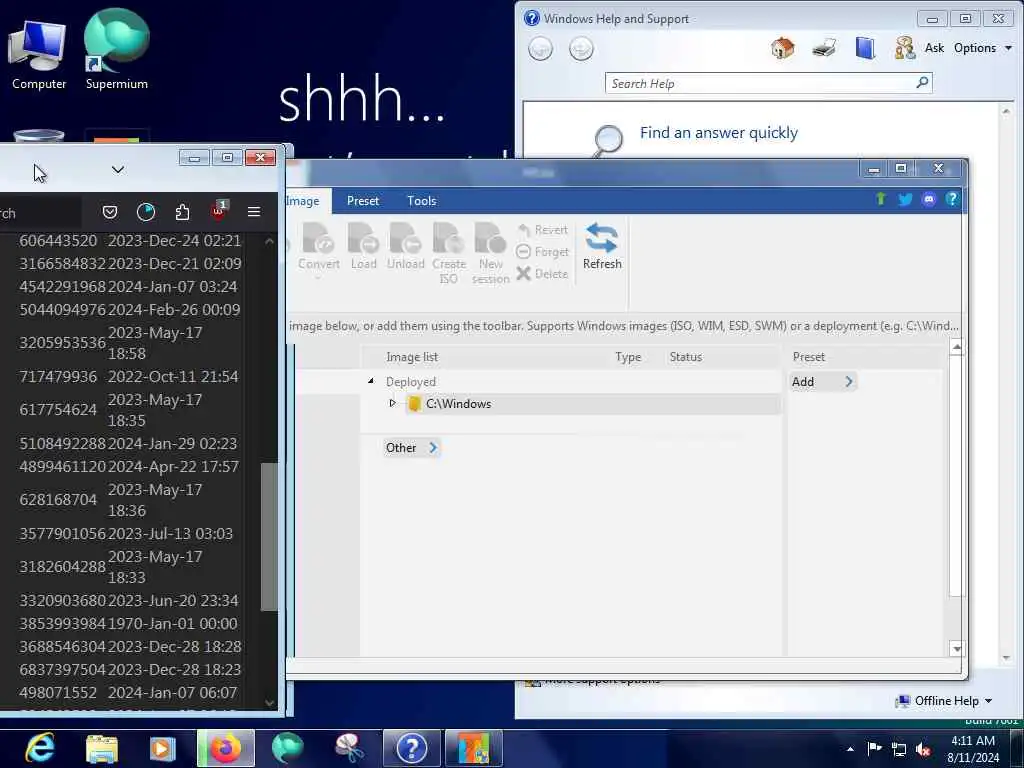The image size is (1024, 768).
Task: Click the Refresh button in NTLite toolbar
Action: [x=601, y=246]
